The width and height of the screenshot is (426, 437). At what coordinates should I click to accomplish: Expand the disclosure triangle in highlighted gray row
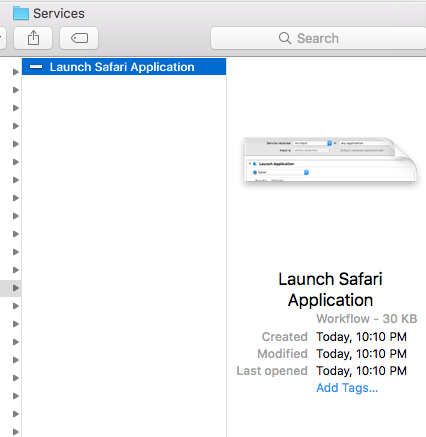tap(15, 288)
